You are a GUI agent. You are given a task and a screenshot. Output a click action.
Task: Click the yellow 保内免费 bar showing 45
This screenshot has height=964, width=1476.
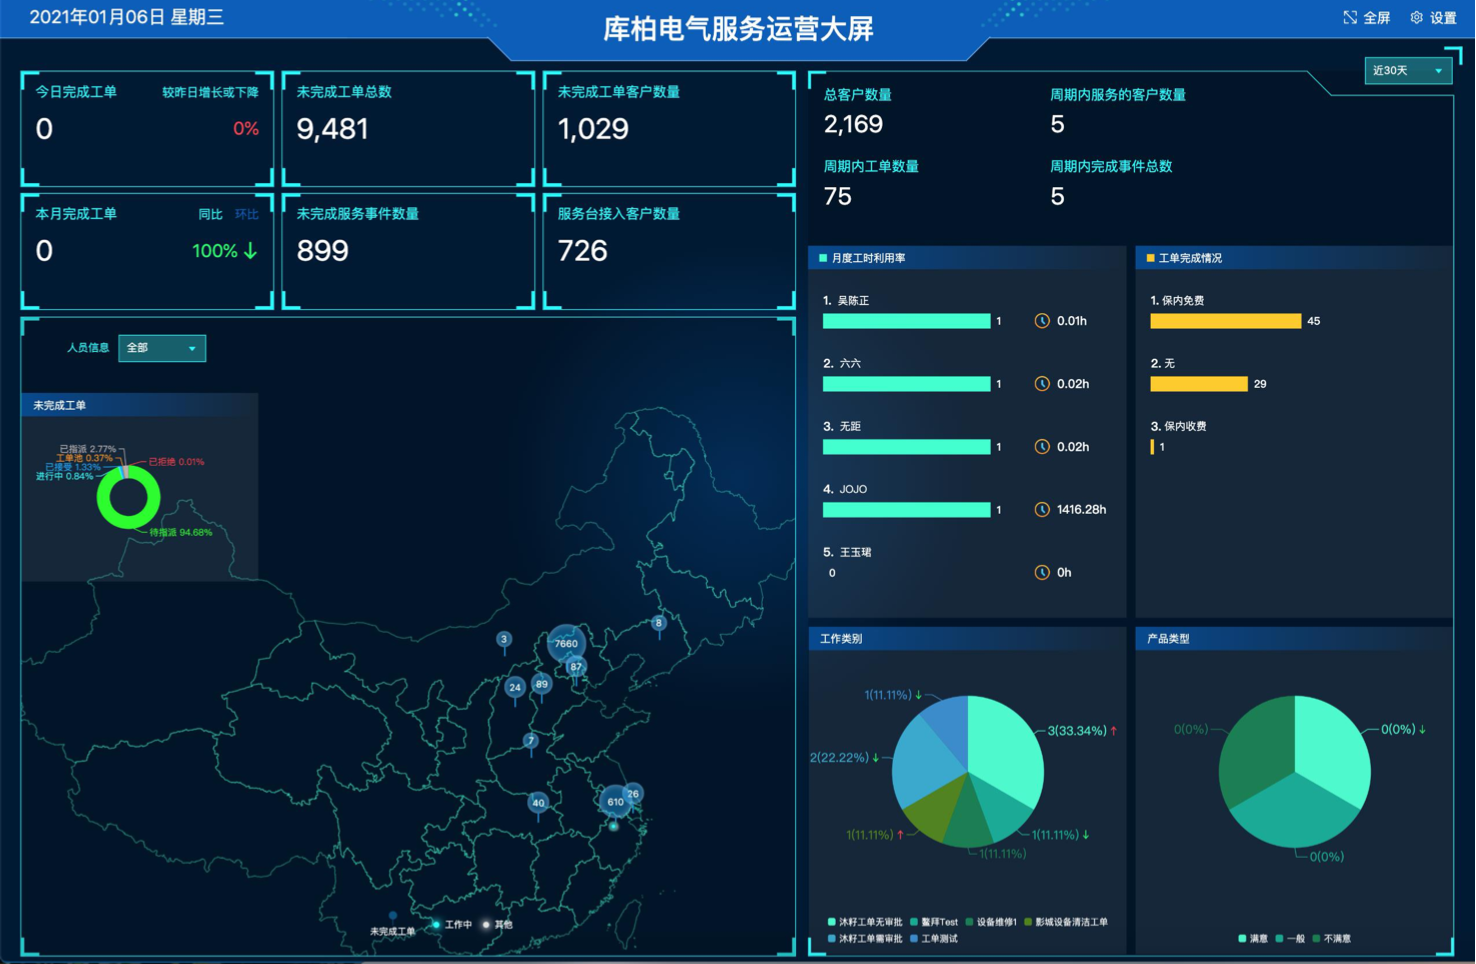1225,321
